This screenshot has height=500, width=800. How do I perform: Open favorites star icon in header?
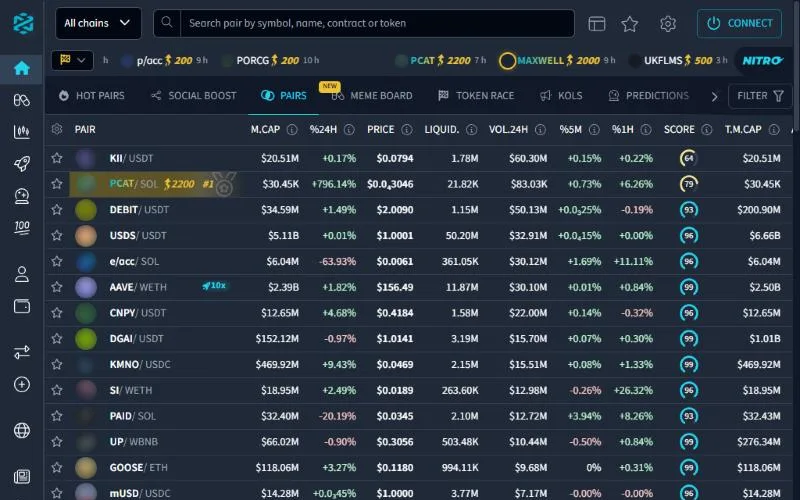[630, 23]
